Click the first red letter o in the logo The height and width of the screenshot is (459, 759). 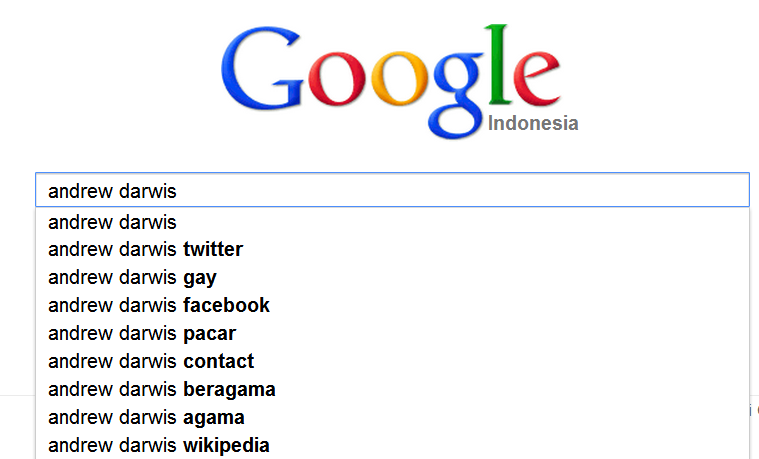coord(337,78)
